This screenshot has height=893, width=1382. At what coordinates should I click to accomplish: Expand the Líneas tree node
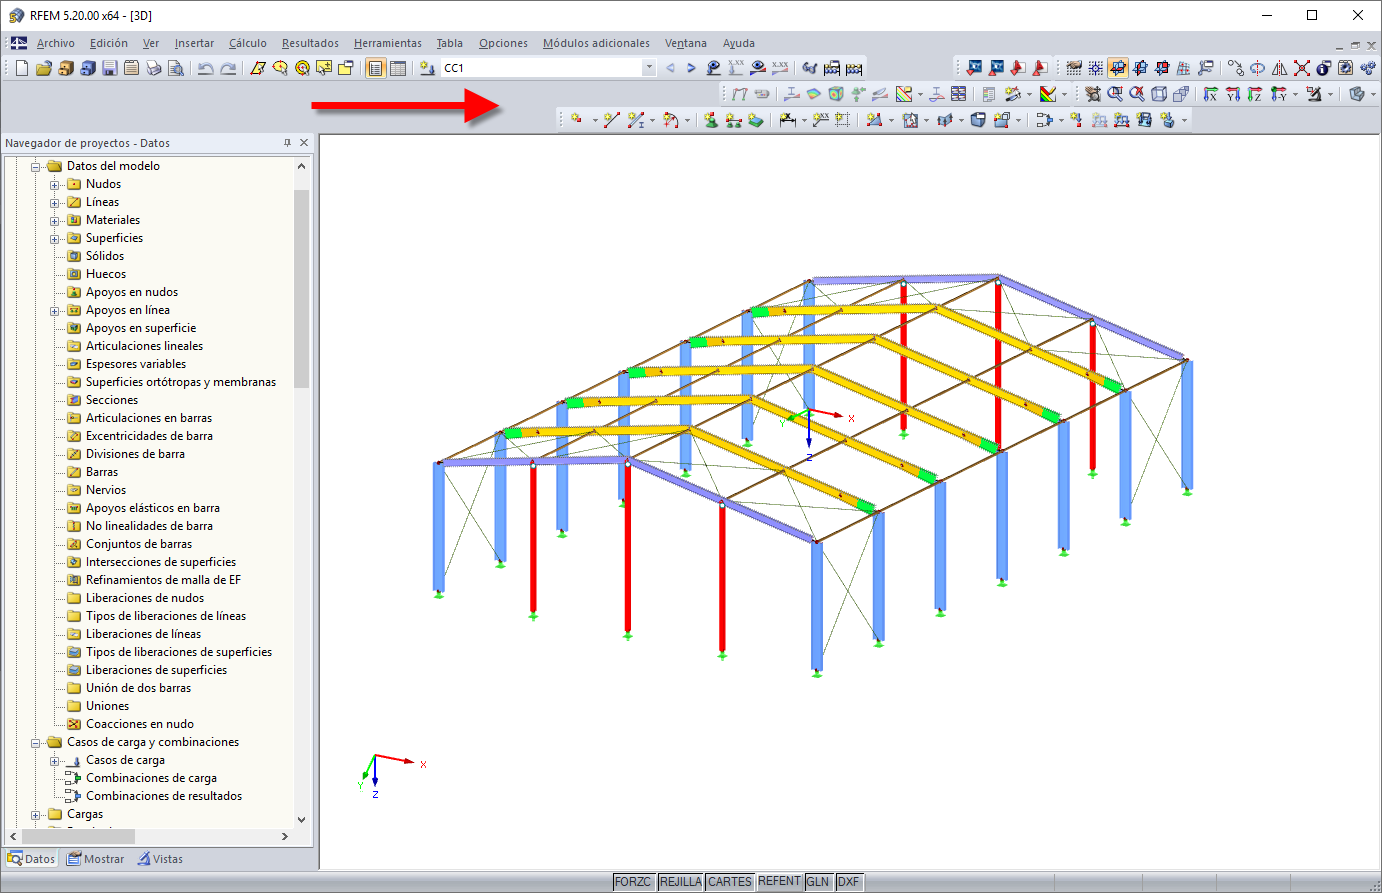pyautogui.click(x=55, y=203)
